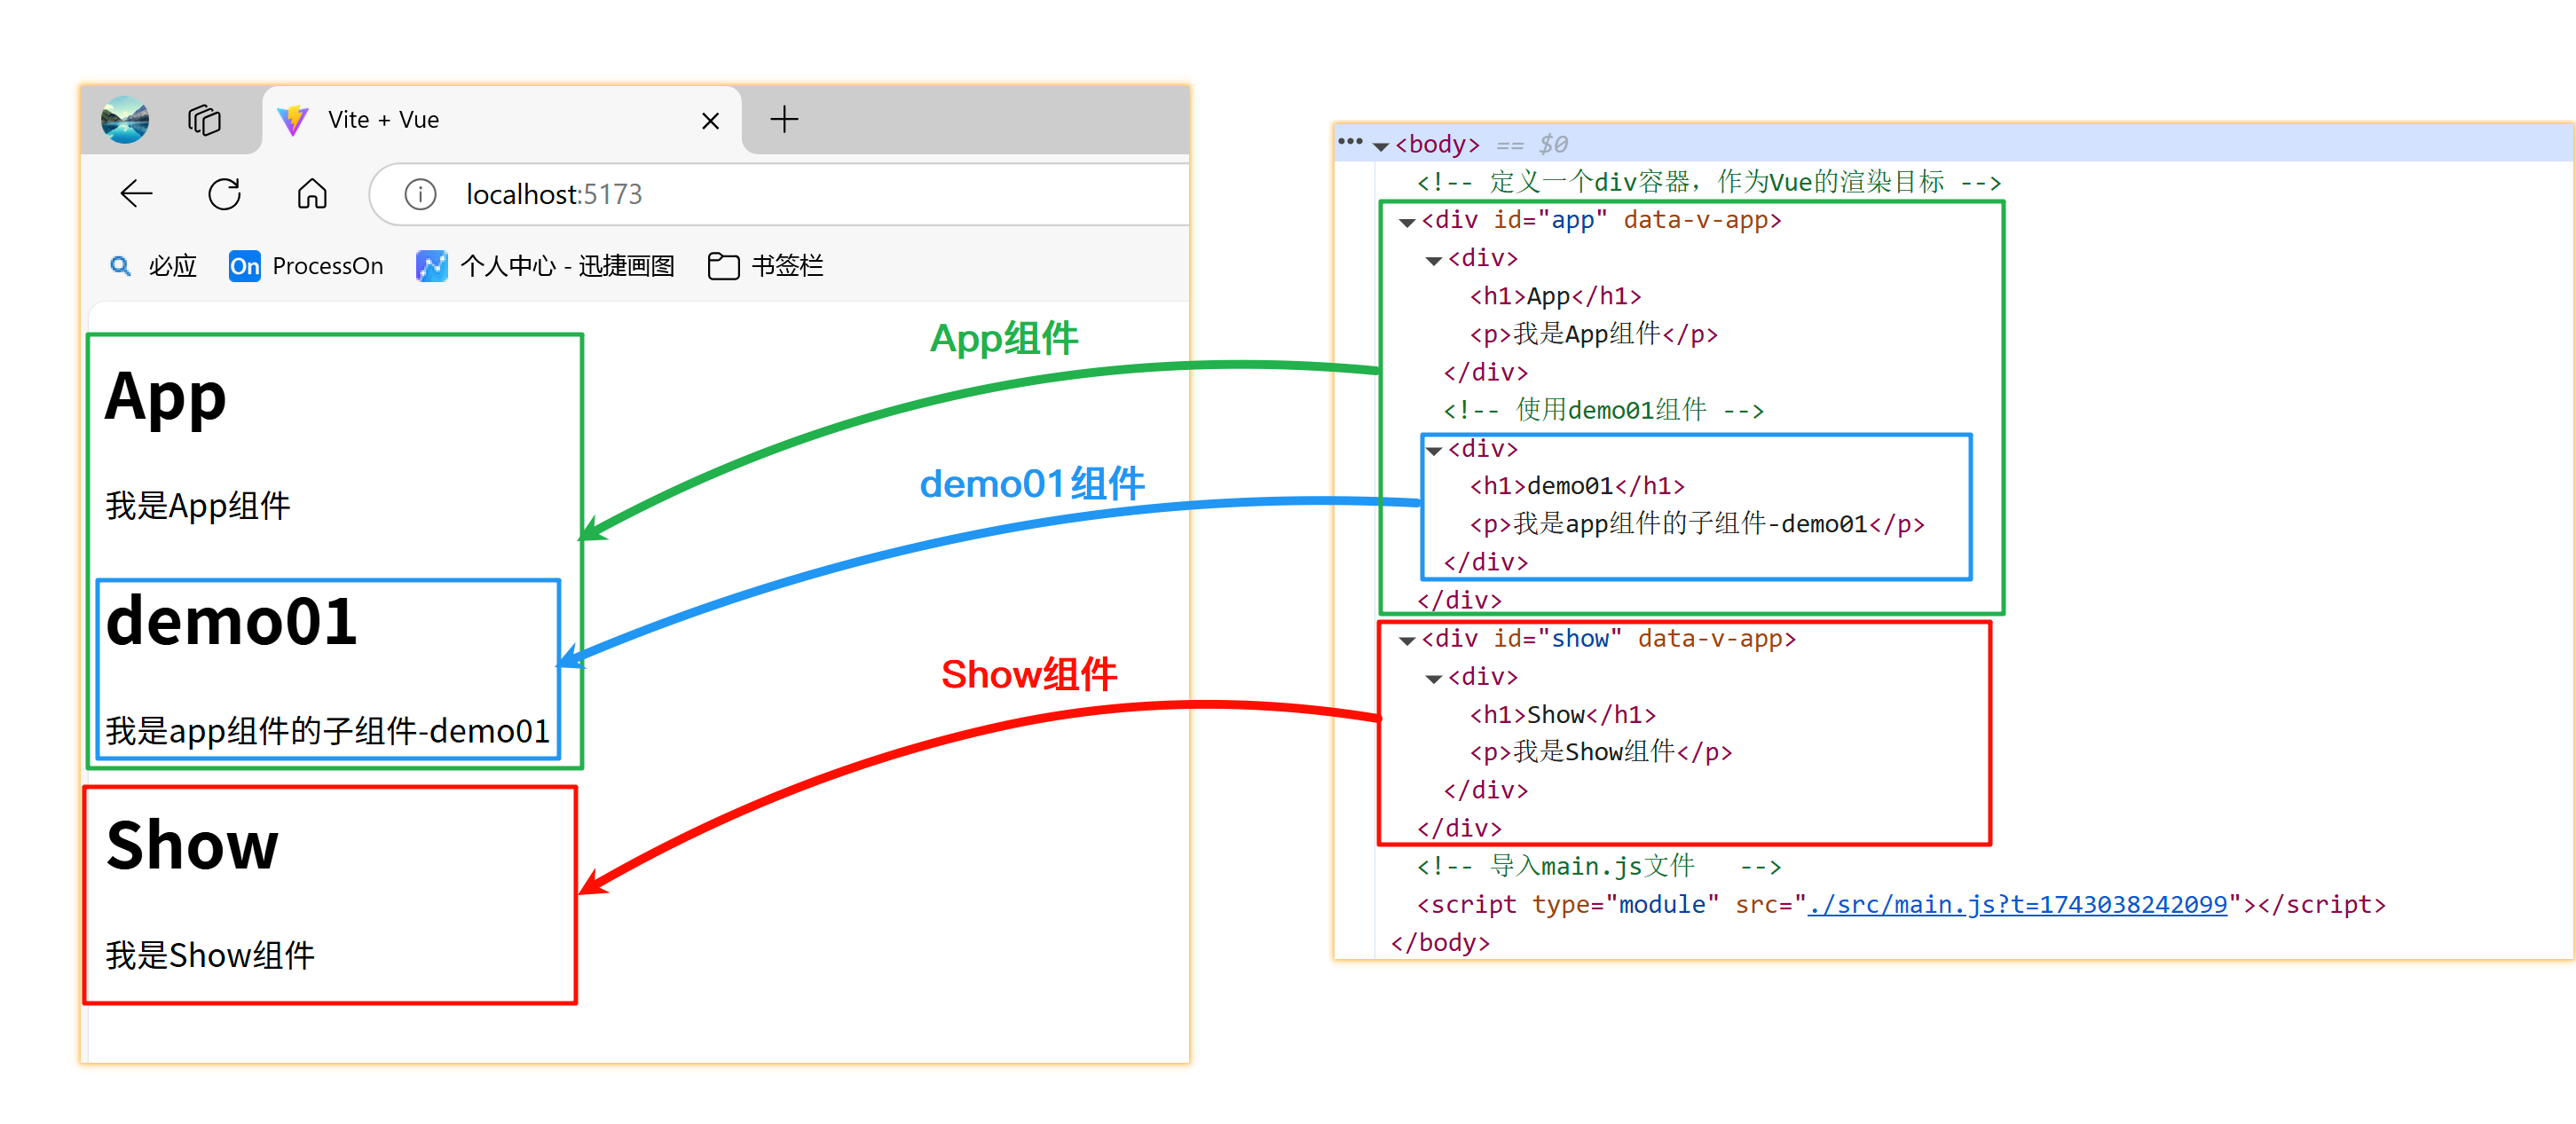Open three dots beside body element
The height and width of the screenshot is (1124, 2576).
click(x=1350, y=142)
